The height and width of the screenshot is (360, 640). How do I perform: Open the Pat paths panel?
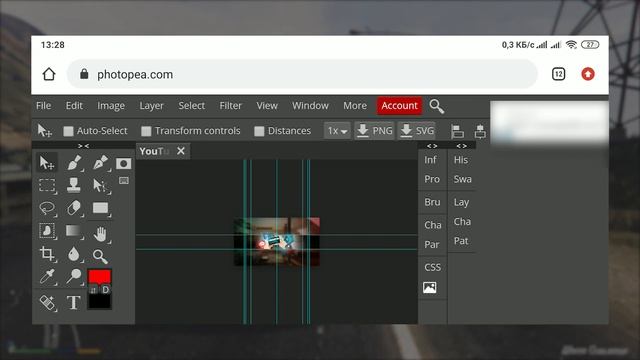click(x=461, y=241)
